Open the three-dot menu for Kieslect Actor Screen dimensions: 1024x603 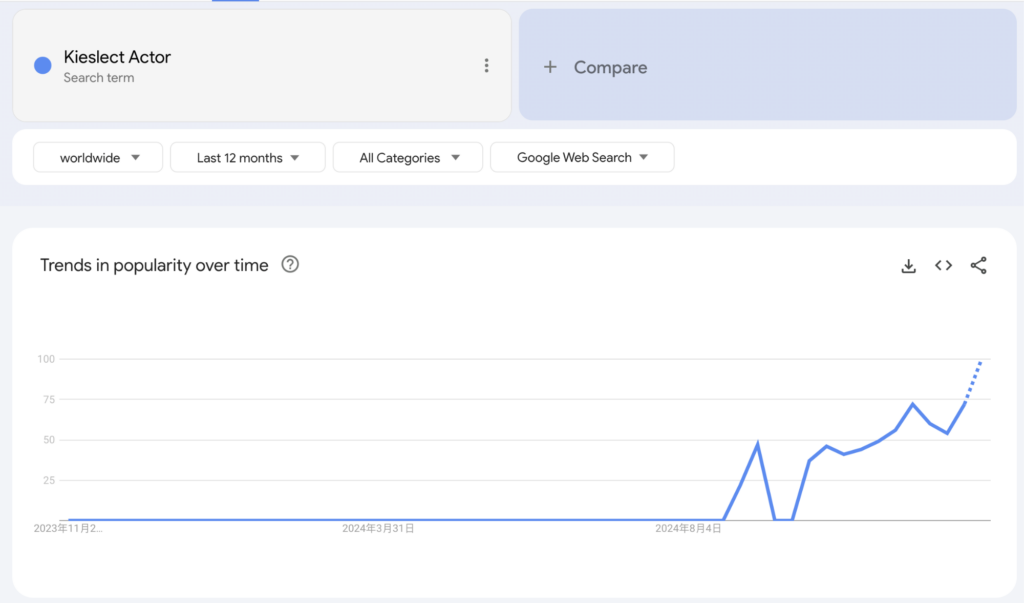487,65
